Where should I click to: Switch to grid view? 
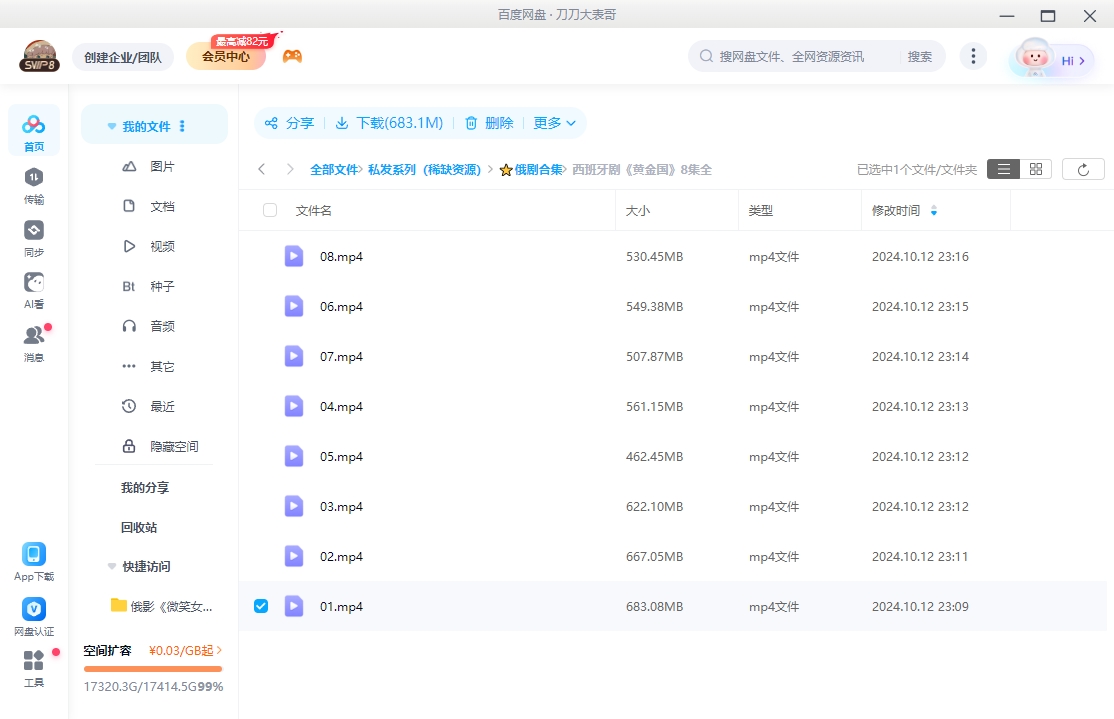pyautogui.click(x=1036, y=169)
